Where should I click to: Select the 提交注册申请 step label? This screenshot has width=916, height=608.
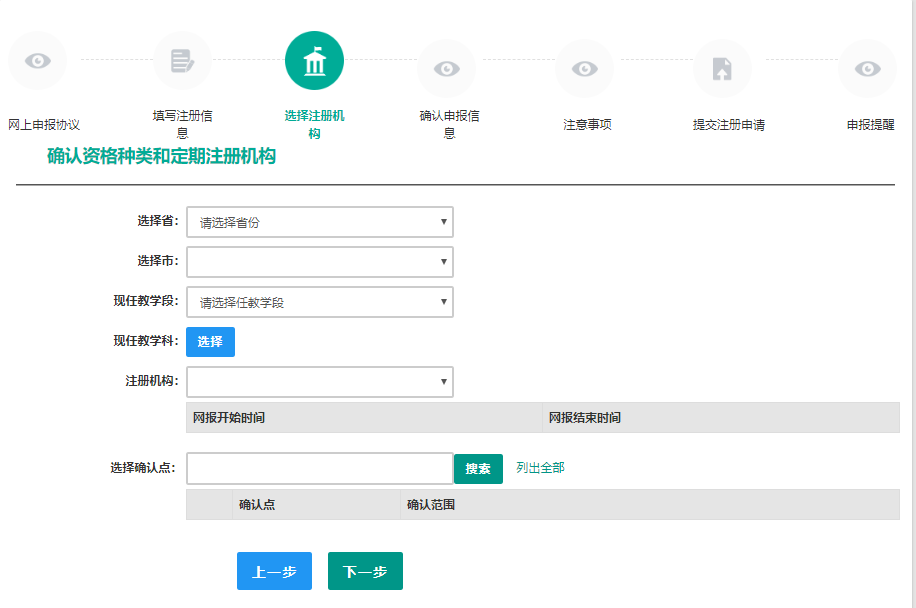pyautogui.click(x=729, y=125)
